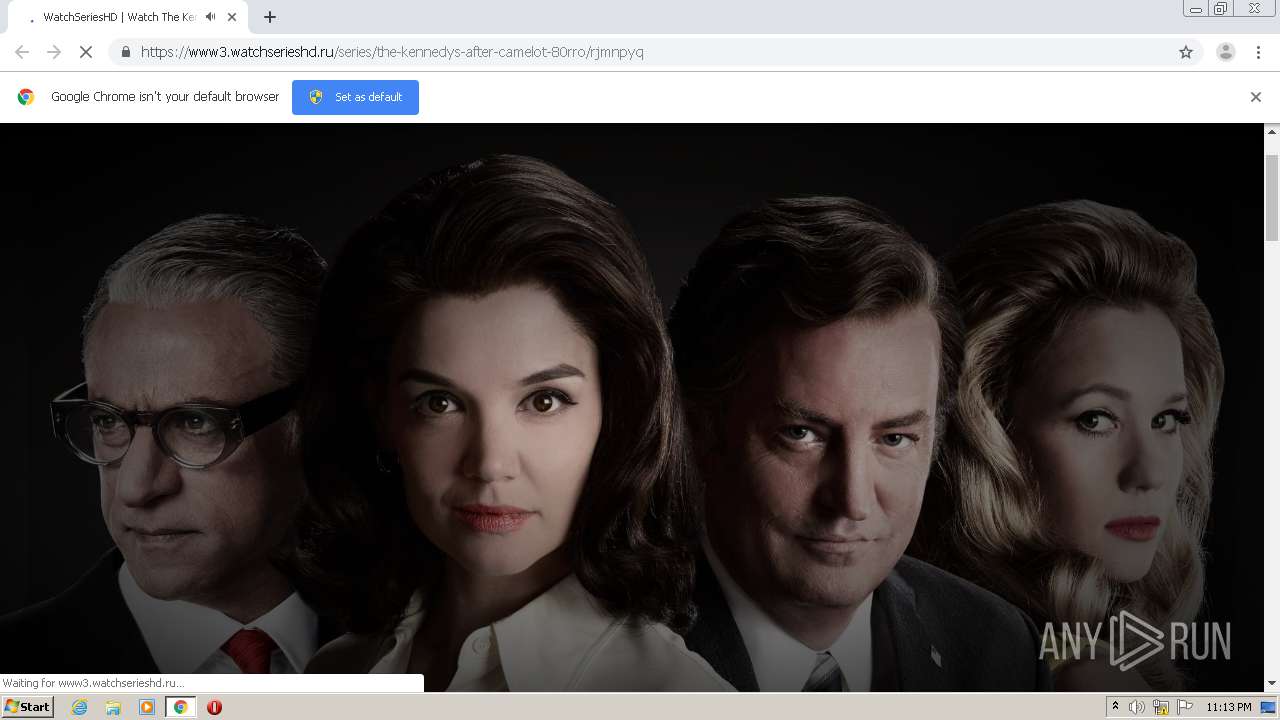Click the Show desktop button
The height and width of the screenshot is (720, 1280).
pos(1269,707)
